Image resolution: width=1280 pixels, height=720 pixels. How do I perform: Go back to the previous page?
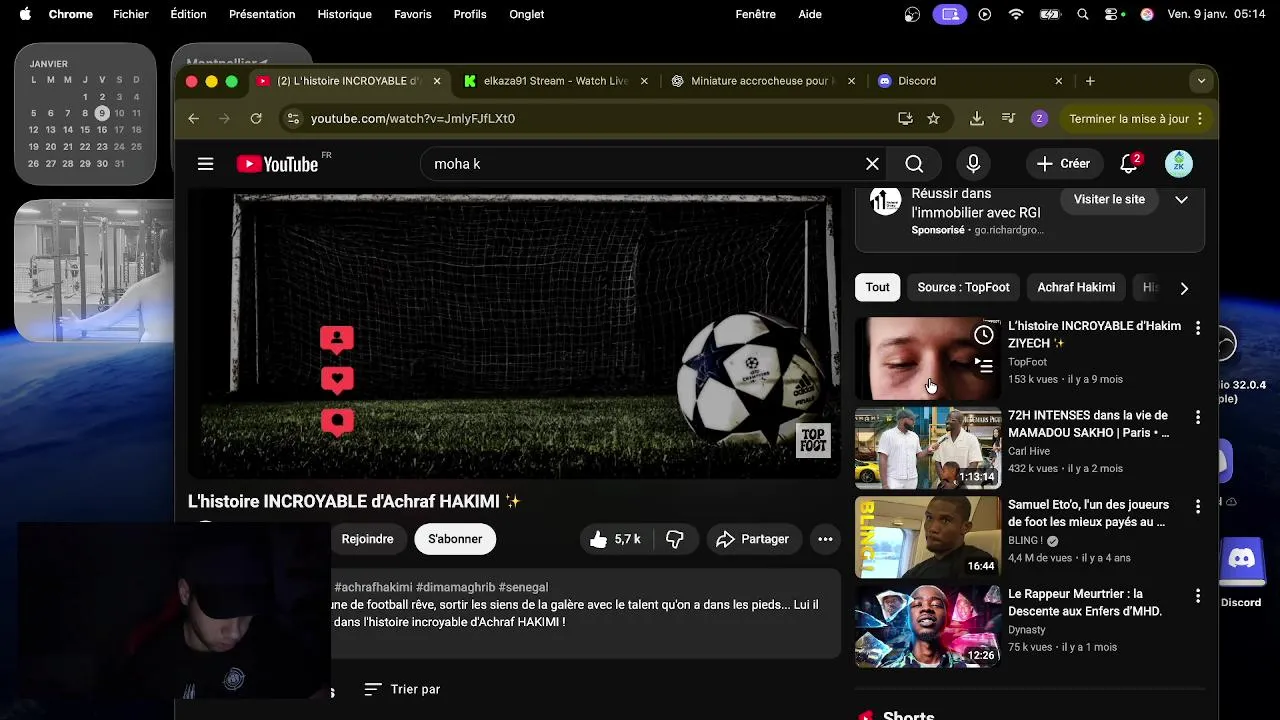194,118
